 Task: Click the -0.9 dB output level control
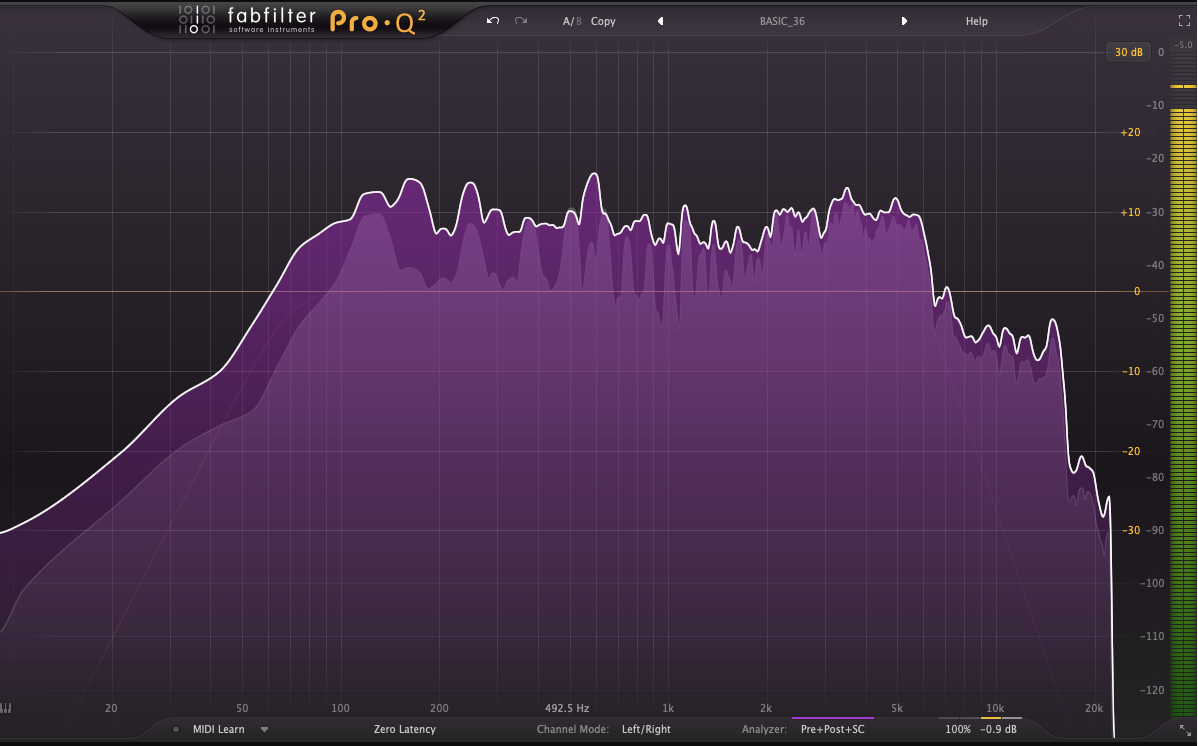[999, 730]
